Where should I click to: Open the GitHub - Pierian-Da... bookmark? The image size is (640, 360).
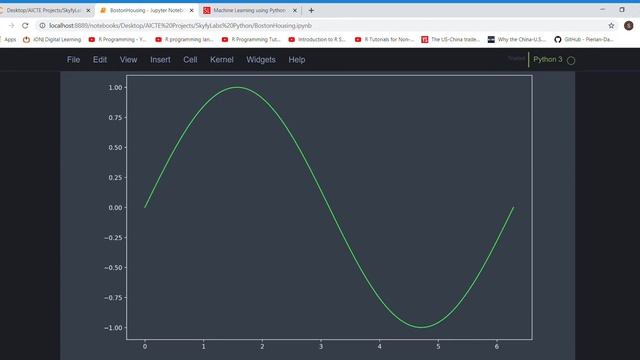[x=584, y=39]
